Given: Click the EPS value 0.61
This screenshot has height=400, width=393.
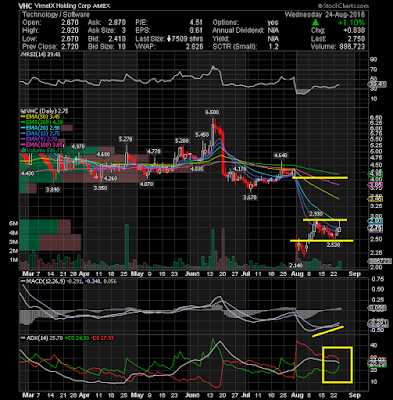Looking at the screenshot, I should [x=196, y=31].
